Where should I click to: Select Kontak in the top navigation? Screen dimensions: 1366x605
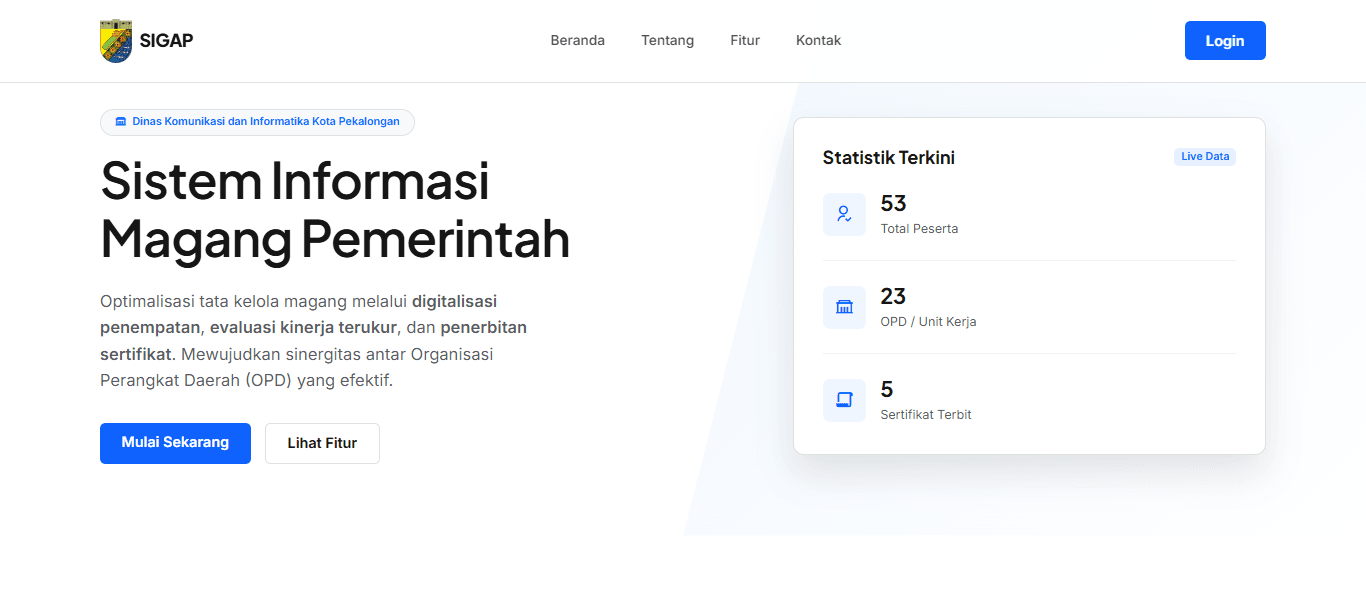tap(818, 40)
